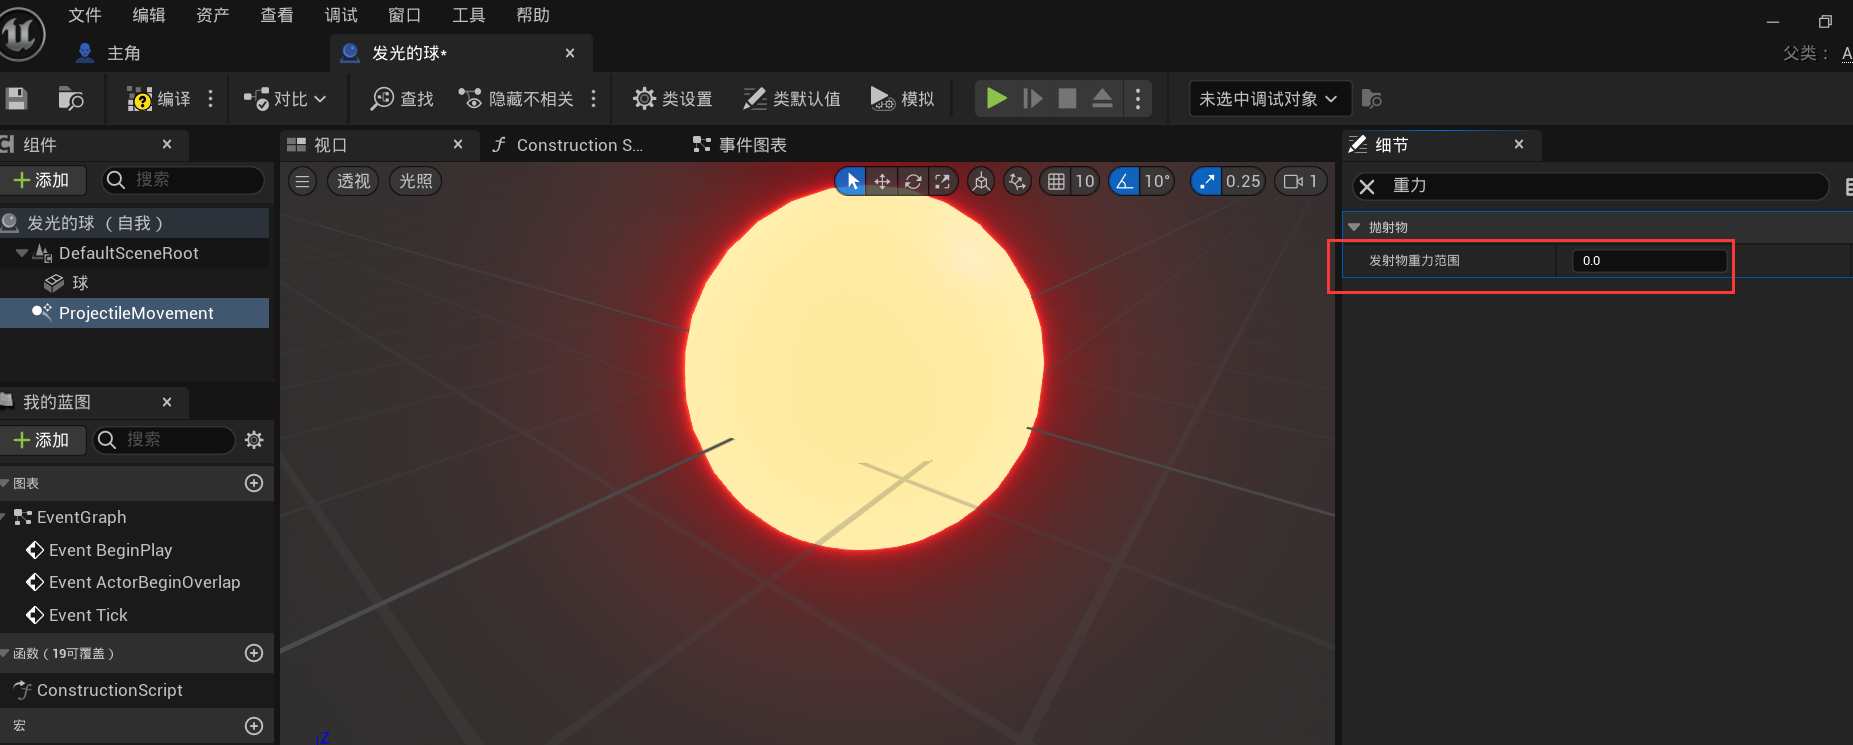Select Event ActorBeginOverlap entry
Screen dimensions: 1853x745
144,582
